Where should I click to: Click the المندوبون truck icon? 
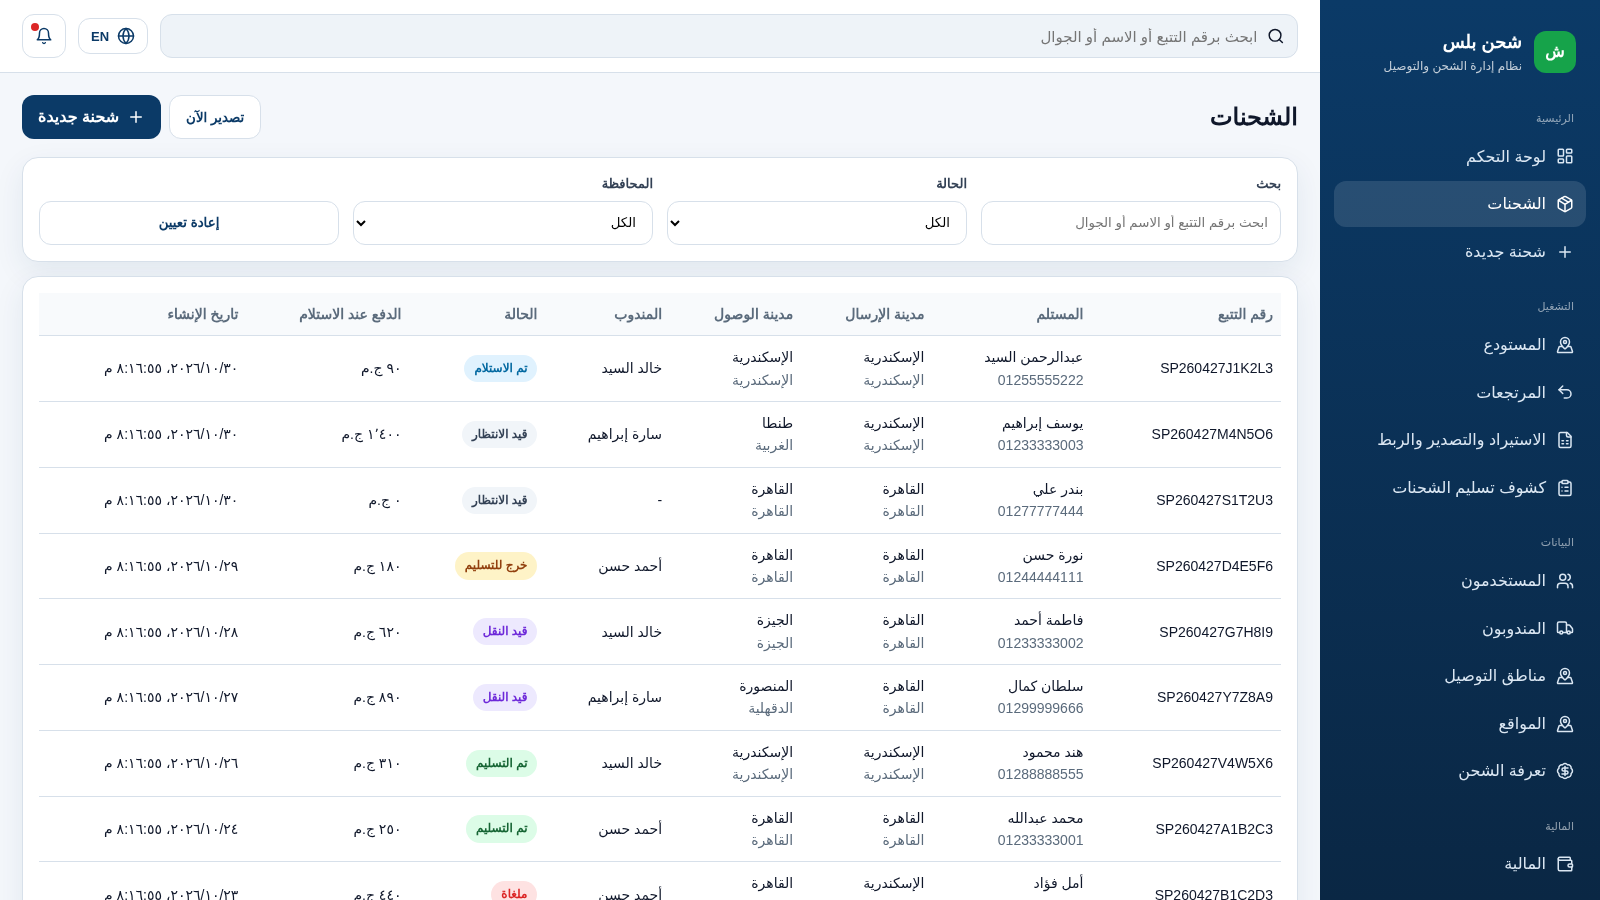point(1565,629)
